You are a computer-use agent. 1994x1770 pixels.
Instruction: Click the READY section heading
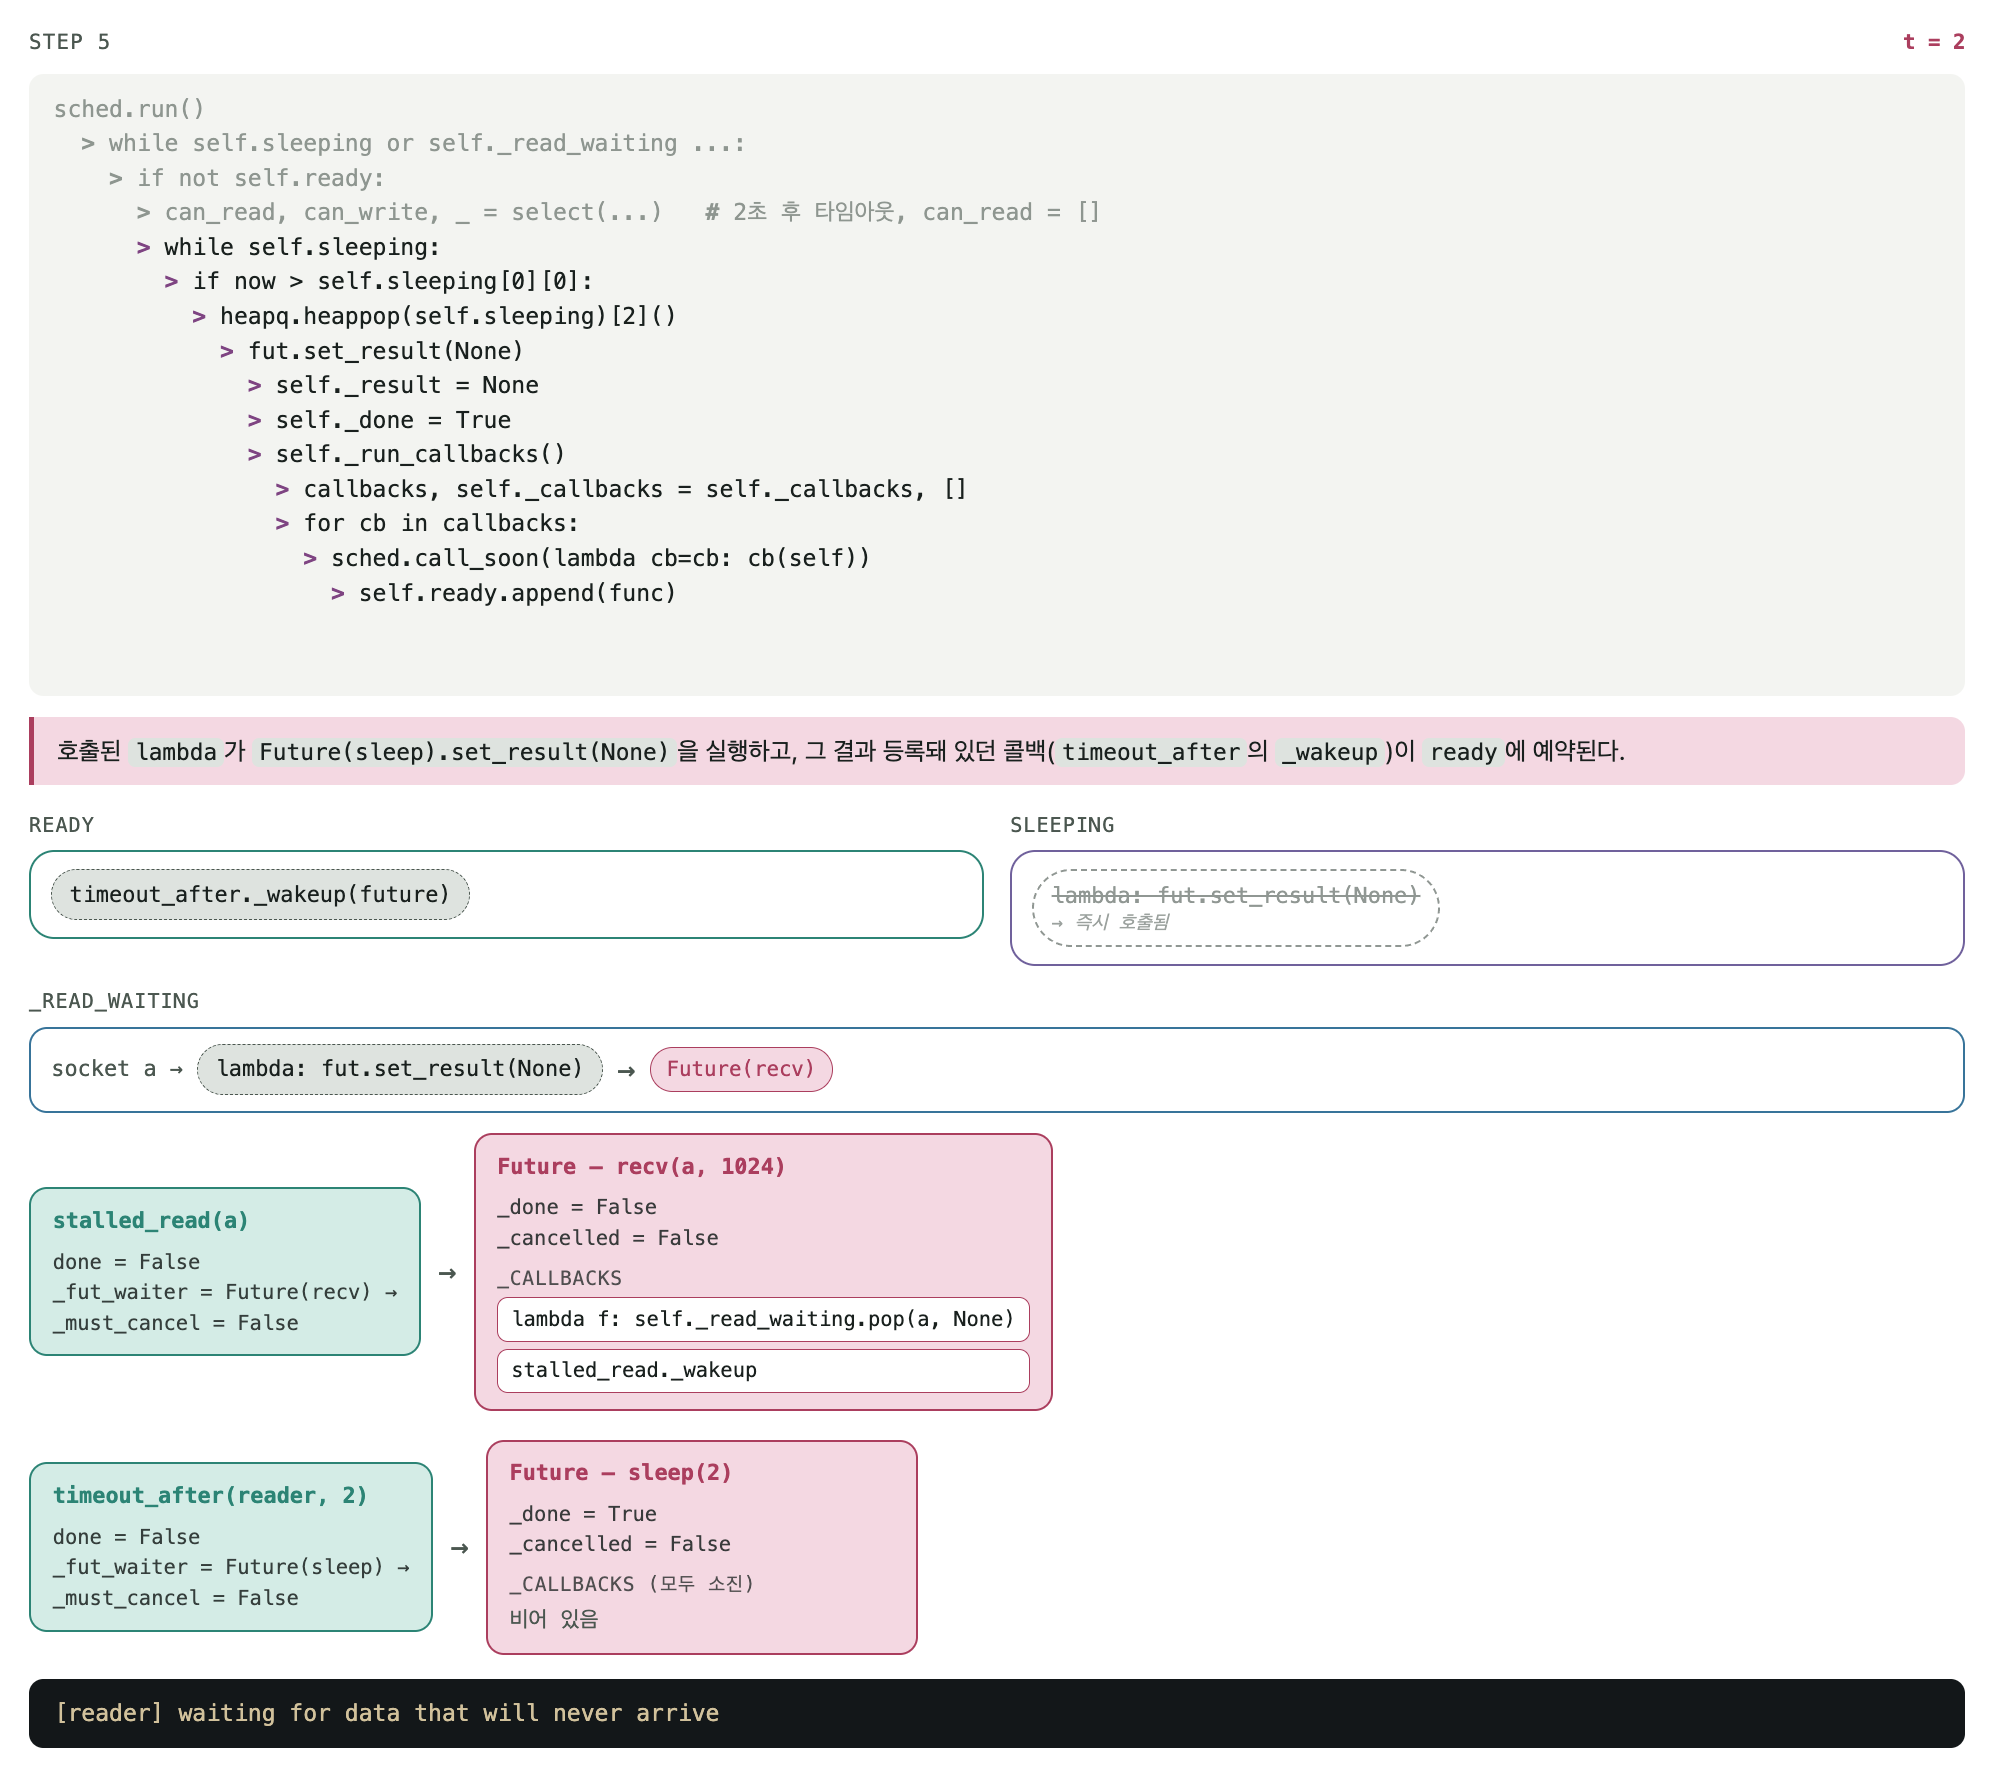61,825
